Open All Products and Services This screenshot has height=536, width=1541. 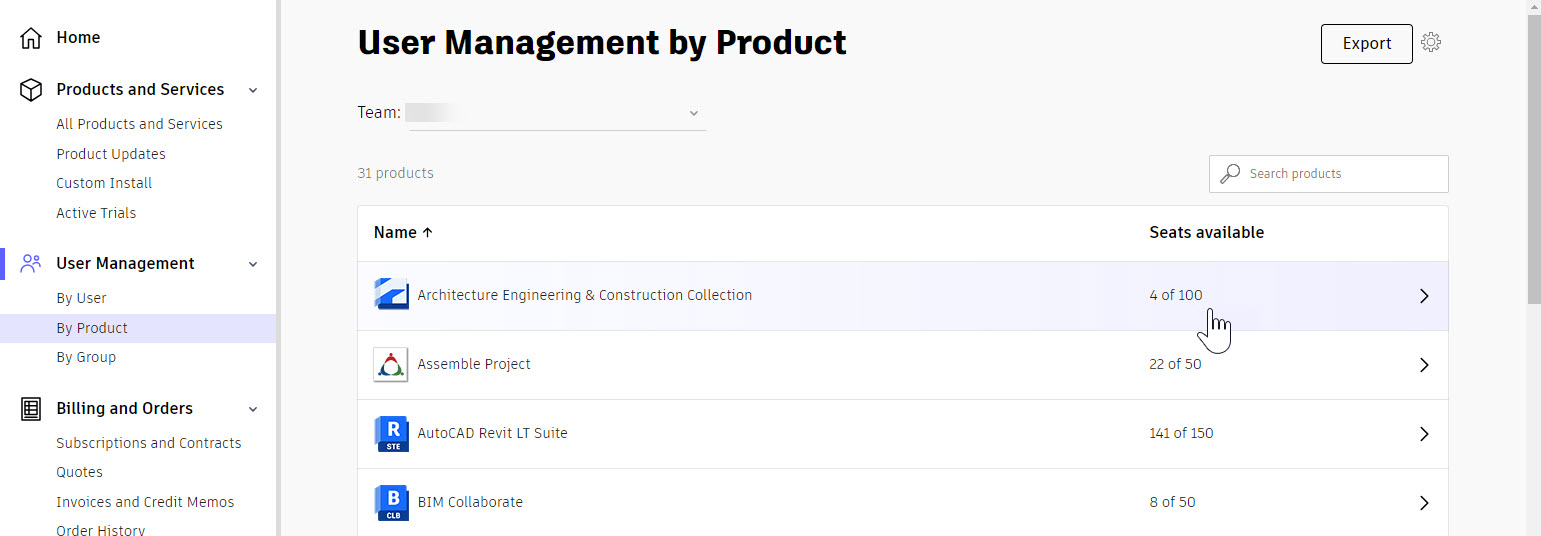pyautogui.click(x=139, y=124)
